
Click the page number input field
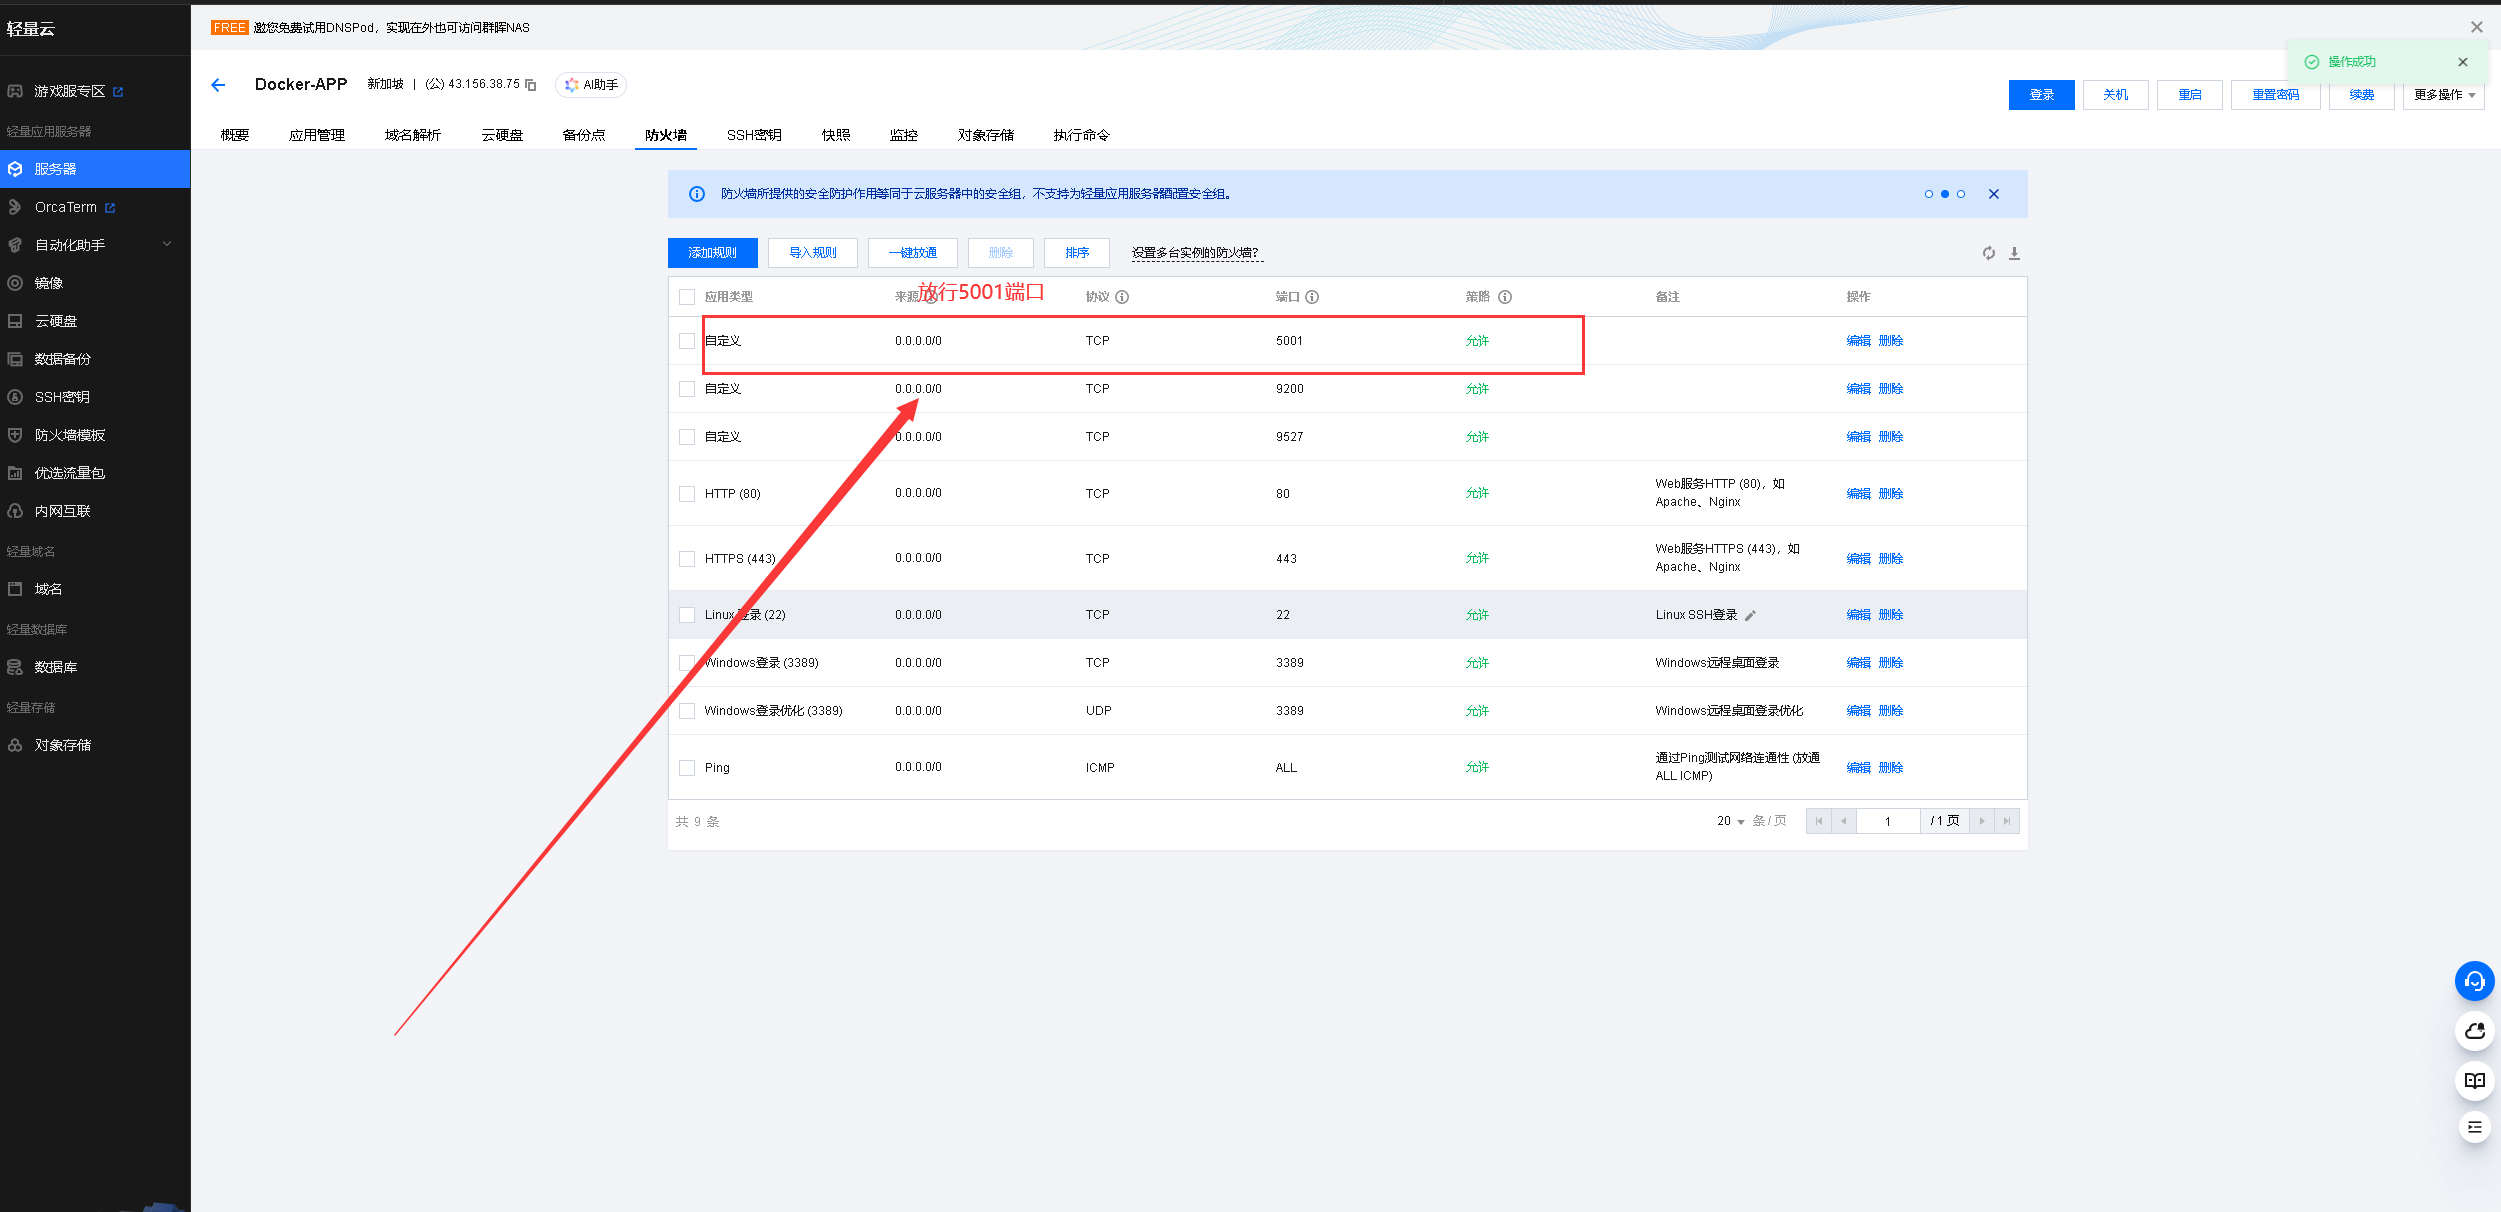(1887, 821)
